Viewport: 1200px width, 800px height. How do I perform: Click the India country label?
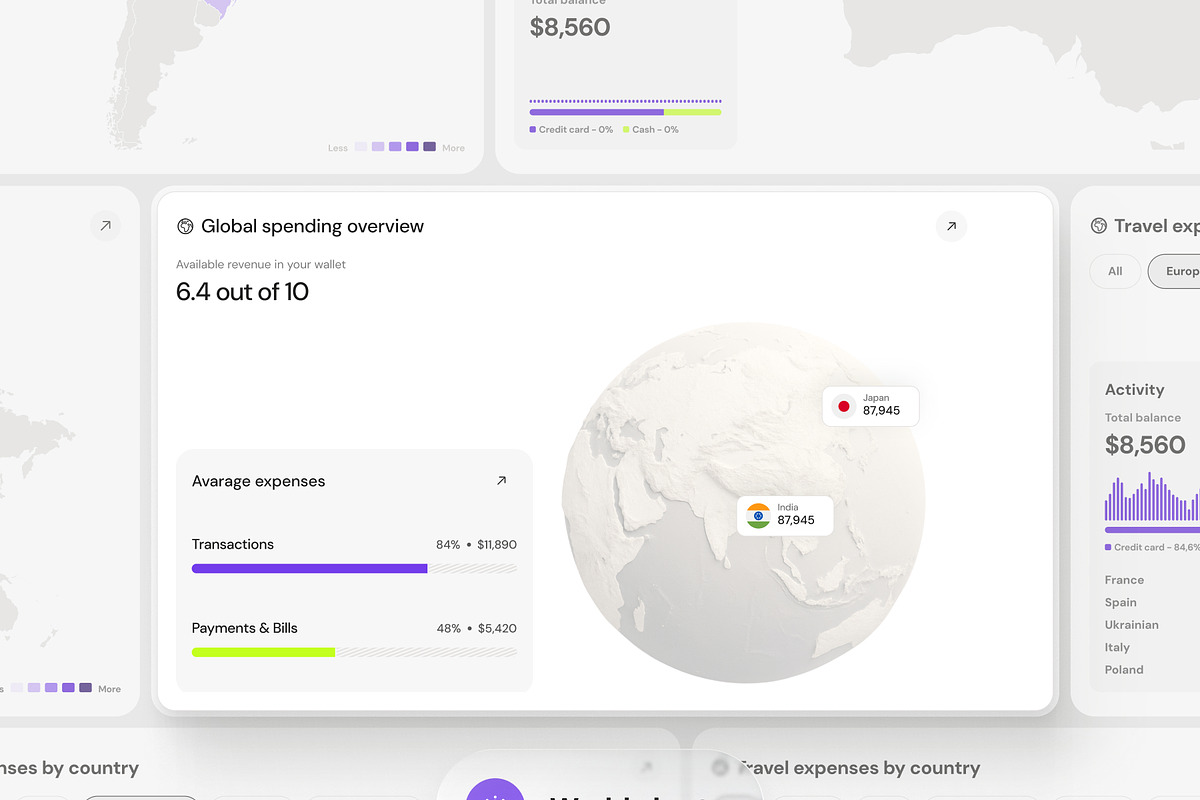pos(788,508)
